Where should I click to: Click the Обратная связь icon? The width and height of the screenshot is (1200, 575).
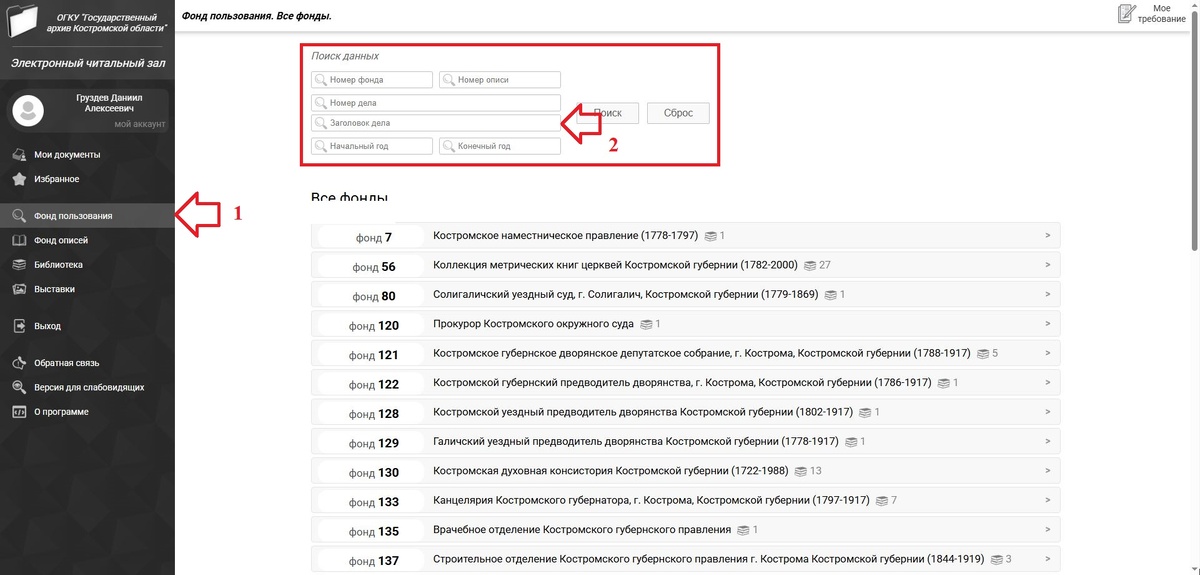18,363
